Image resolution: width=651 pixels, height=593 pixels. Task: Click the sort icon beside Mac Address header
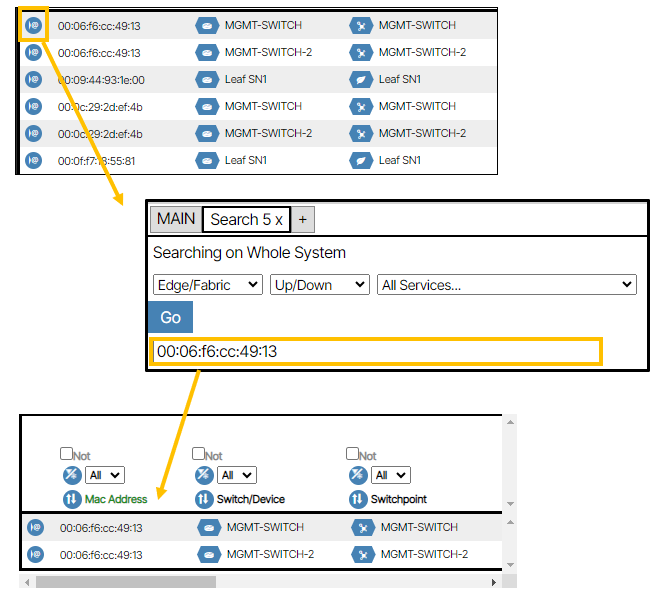[x=71, y=499]
